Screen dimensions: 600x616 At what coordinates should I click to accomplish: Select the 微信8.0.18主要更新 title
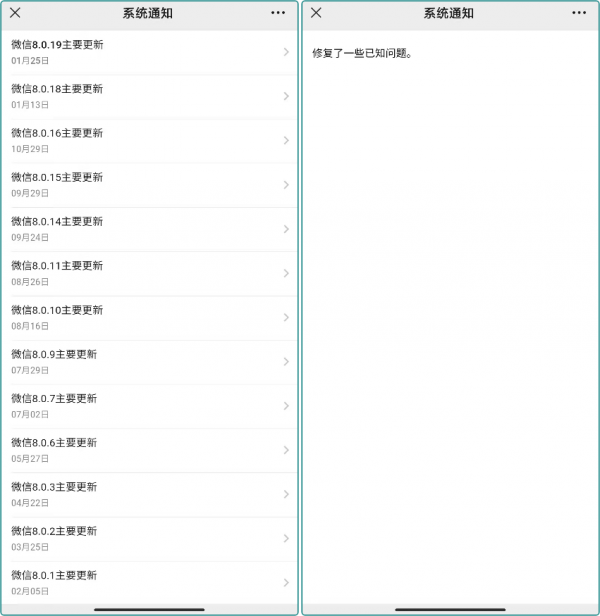[x=57, y=89]
